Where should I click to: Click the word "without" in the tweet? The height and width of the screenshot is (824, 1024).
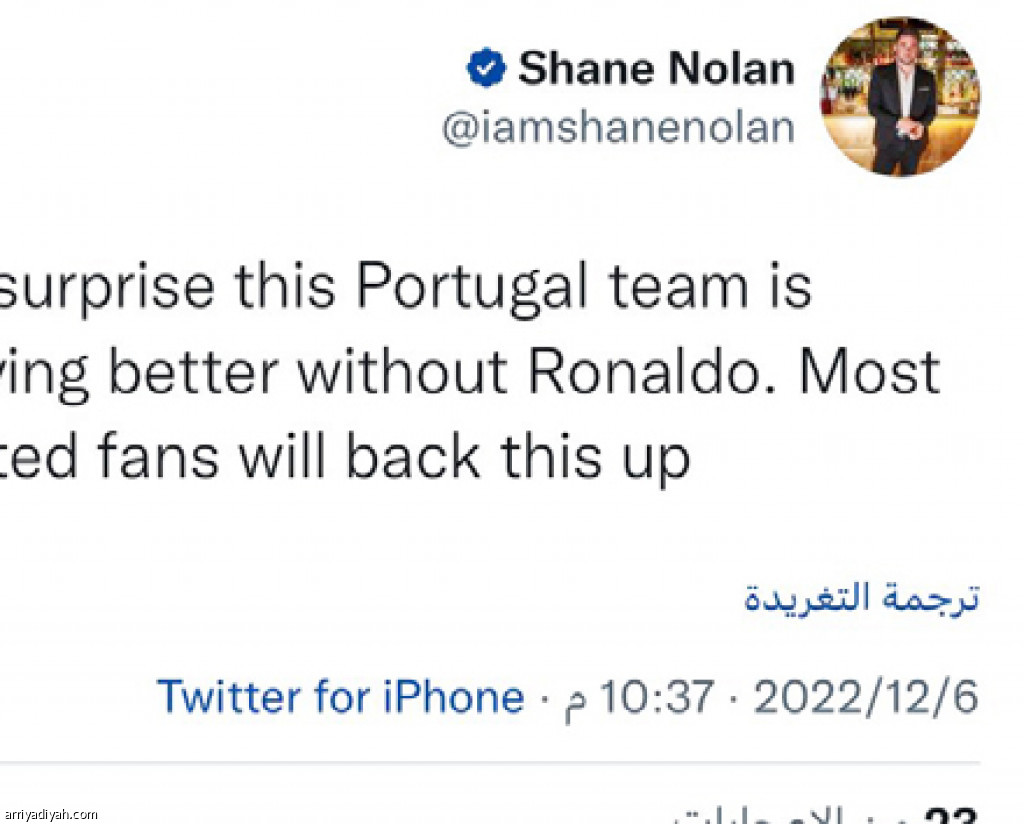click(x=403, y=373)
